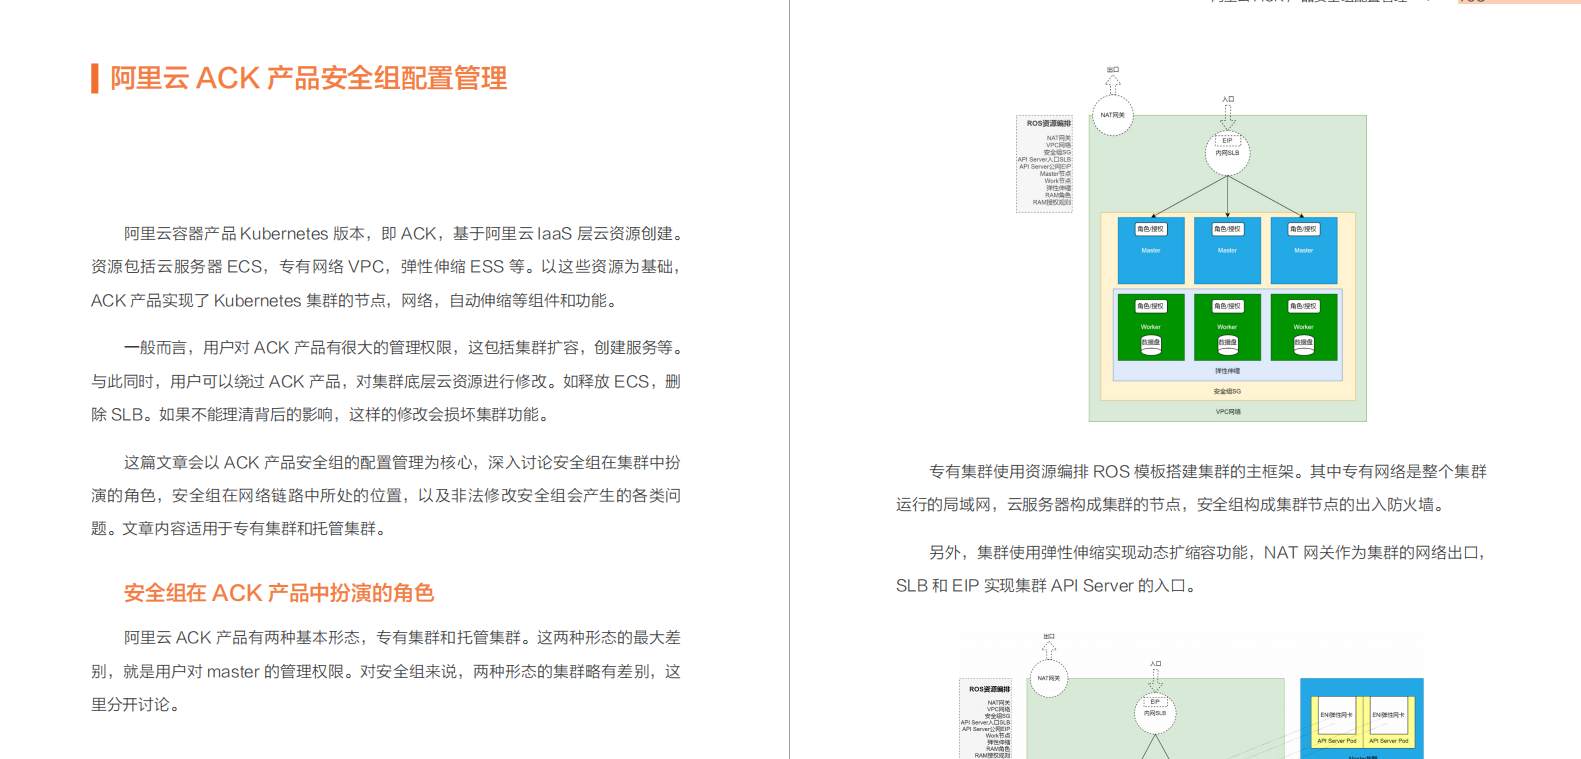1581x759 pixels.
Task: Click the line starting "资源包括云服务器 ECS"
Action: pos(386,267)
